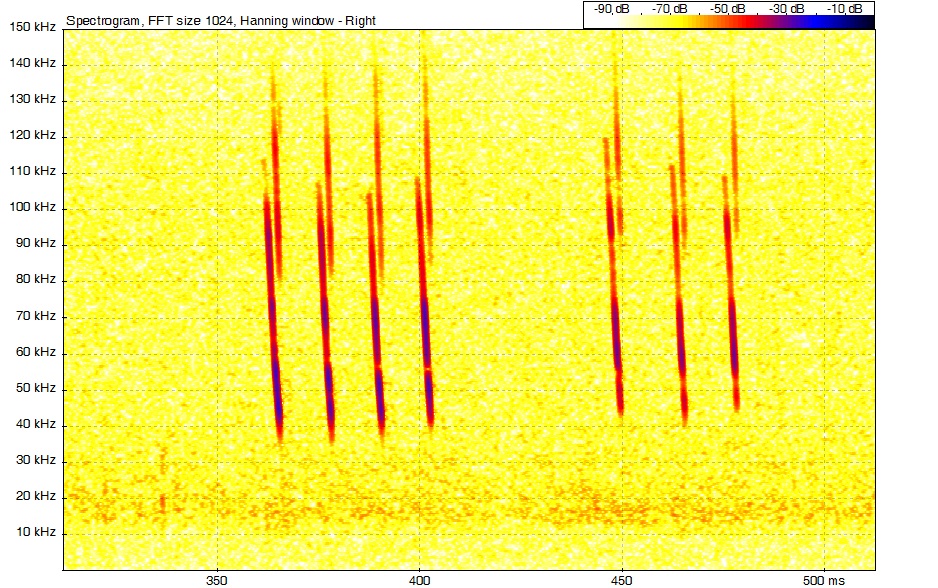Screen dimensions: 938x588
Task: Click the -30 dB legend label
Action: coord(786,9)
